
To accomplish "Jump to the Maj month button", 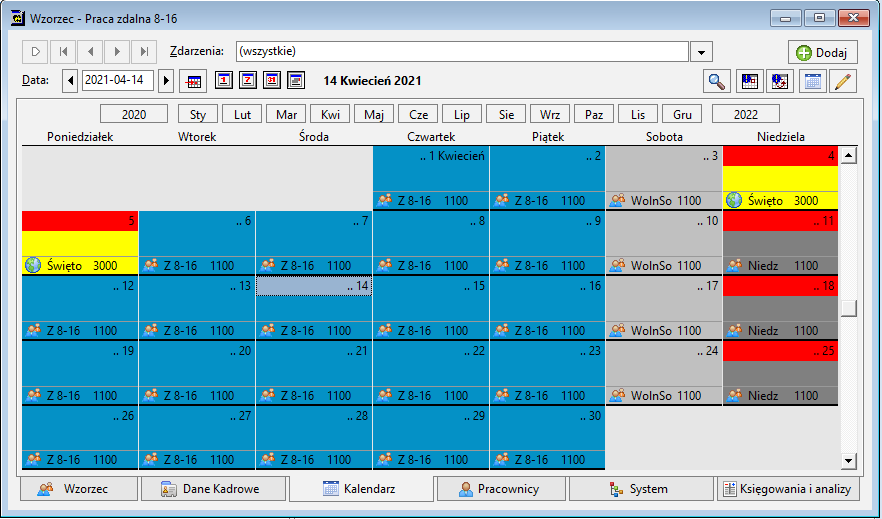I will tap(374, 114).
